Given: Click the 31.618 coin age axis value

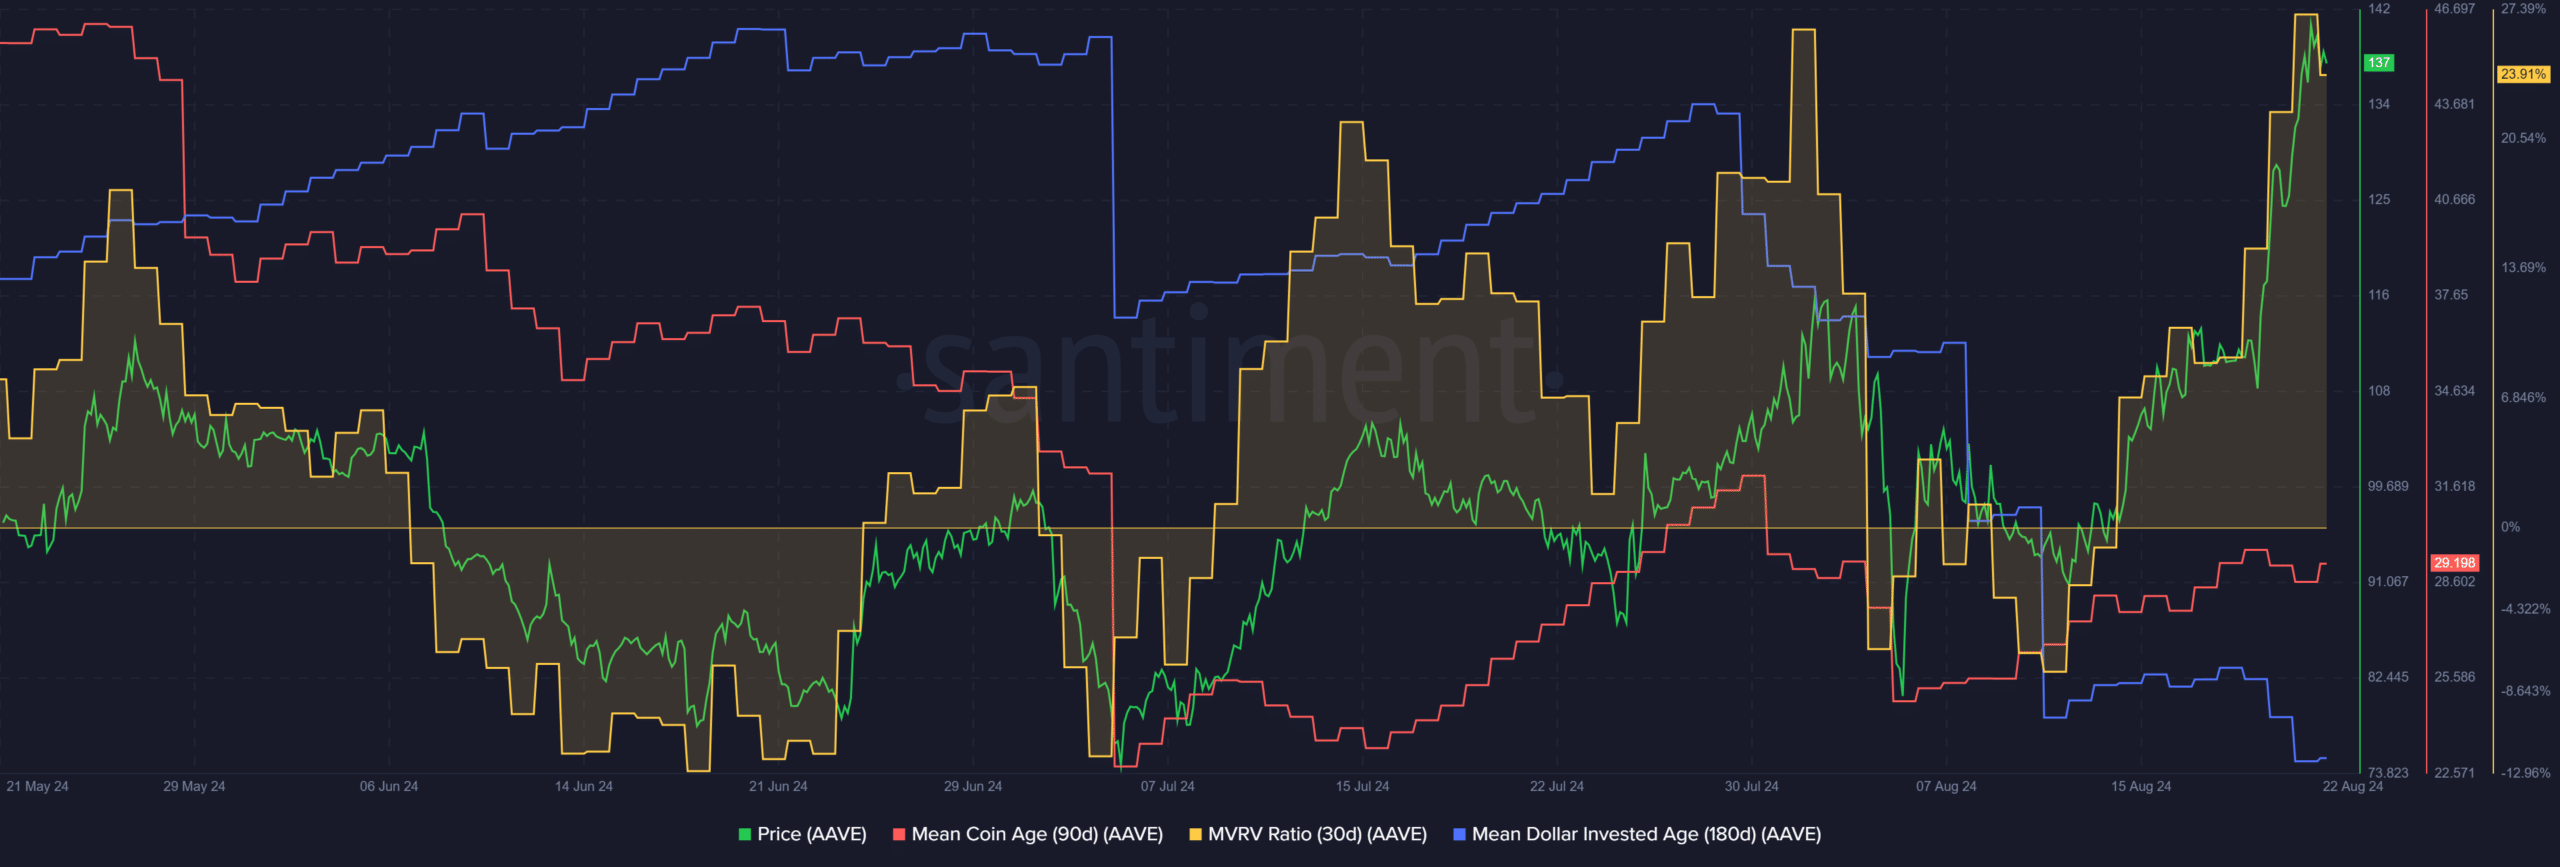Looking at the screenshot, I should (x=2455, y=486).
